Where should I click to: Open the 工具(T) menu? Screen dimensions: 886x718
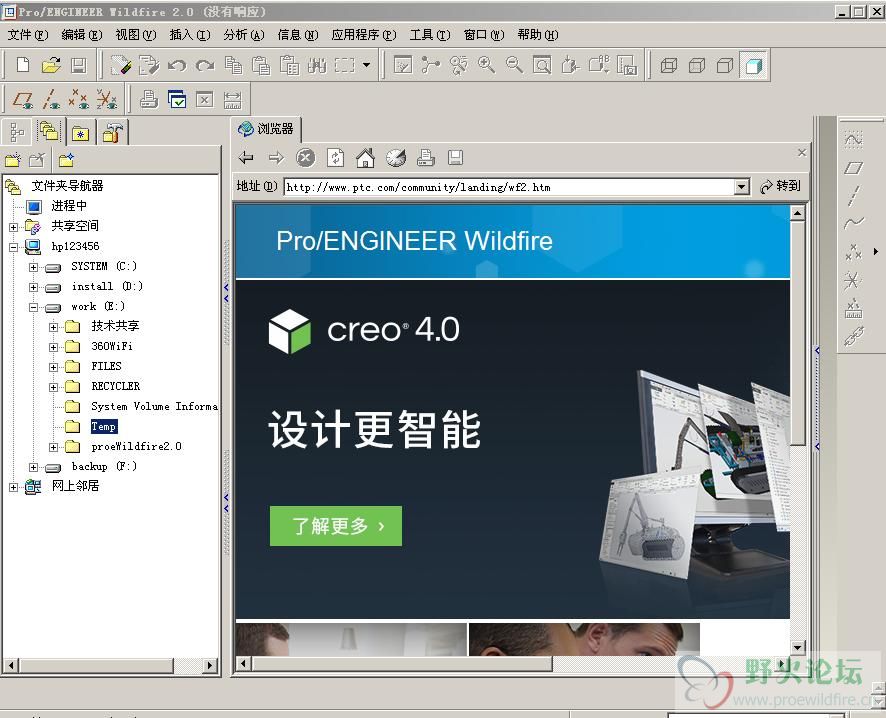[430, 35]
